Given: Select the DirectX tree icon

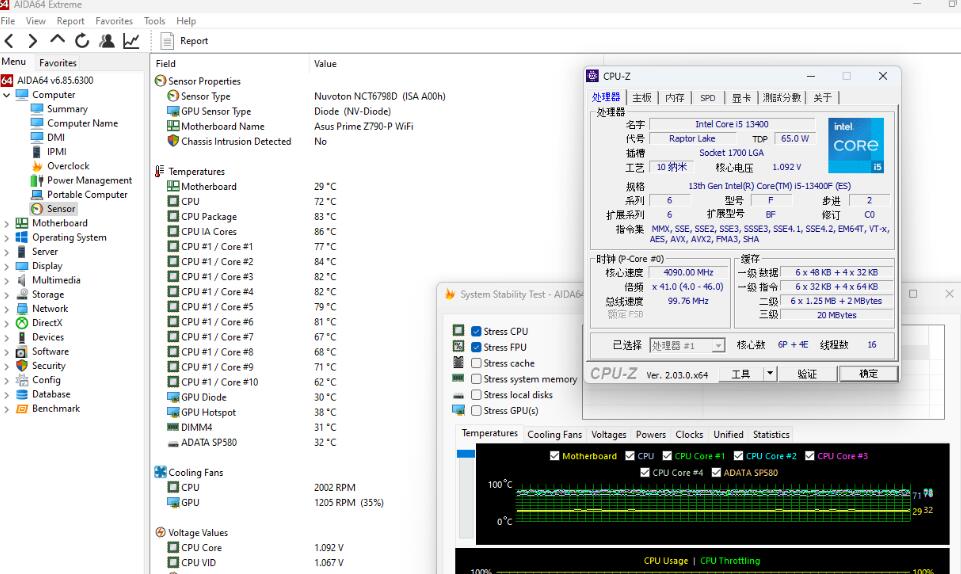Looking at the screenshot, I should point(22,323).
